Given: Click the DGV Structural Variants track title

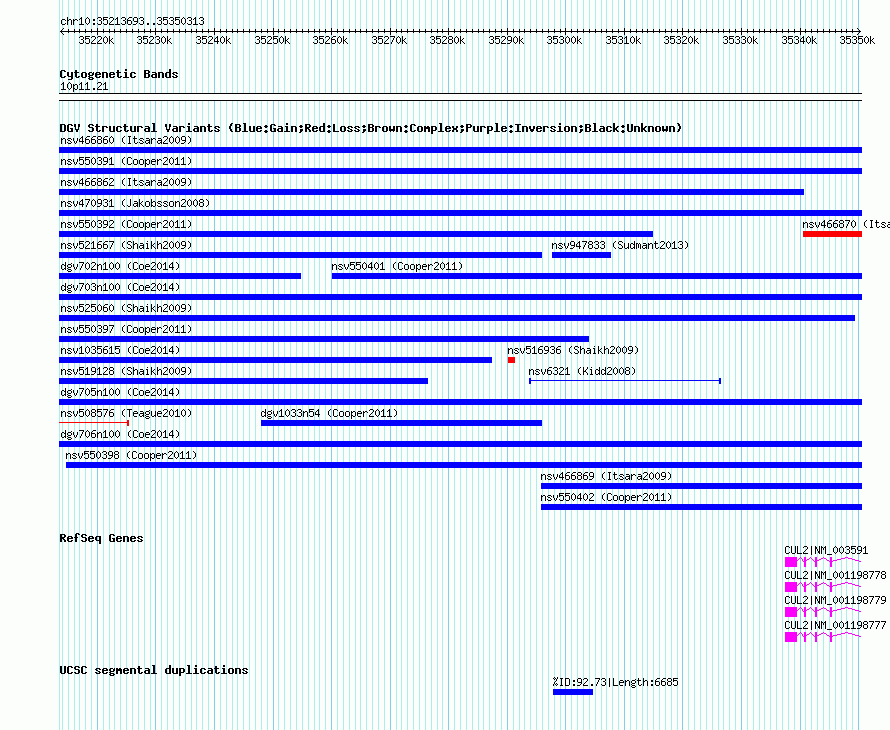Looking at the screenshot, I should (x=371, y=128).
